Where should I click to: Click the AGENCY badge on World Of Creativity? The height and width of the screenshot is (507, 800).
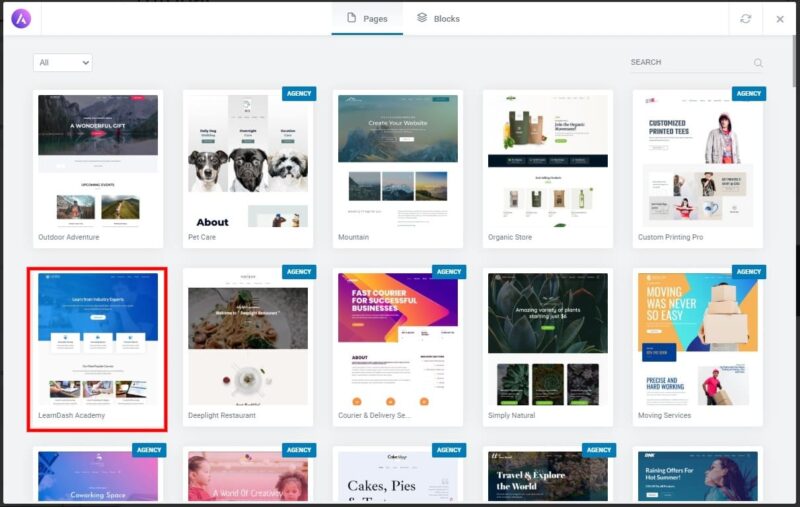pos(299,450)
